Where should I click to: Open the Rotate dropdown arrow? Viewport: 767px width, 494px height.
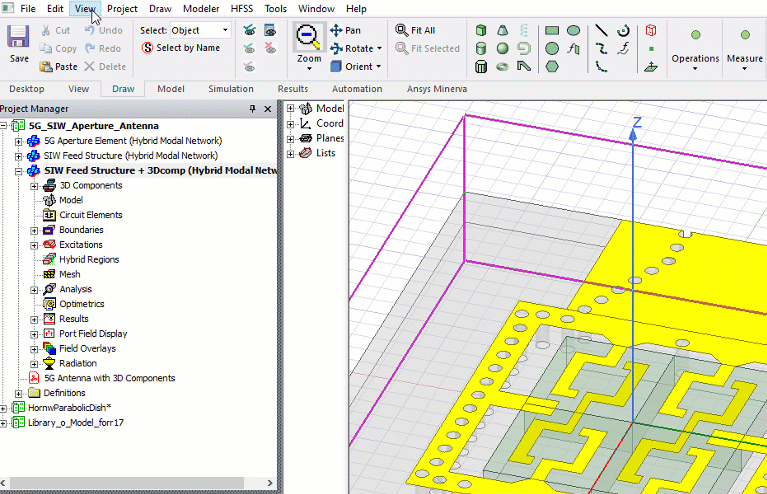coord(379,48)
